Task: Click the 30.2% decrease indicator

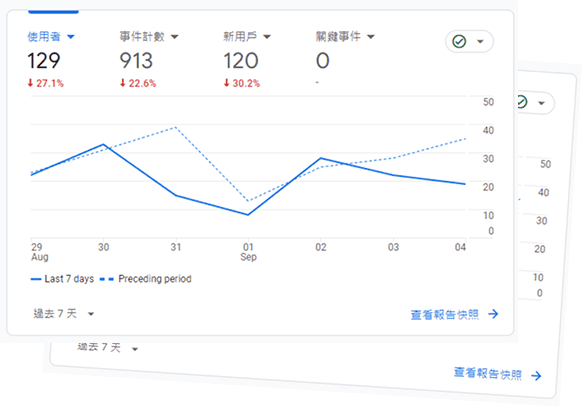Action: point(242,83)
